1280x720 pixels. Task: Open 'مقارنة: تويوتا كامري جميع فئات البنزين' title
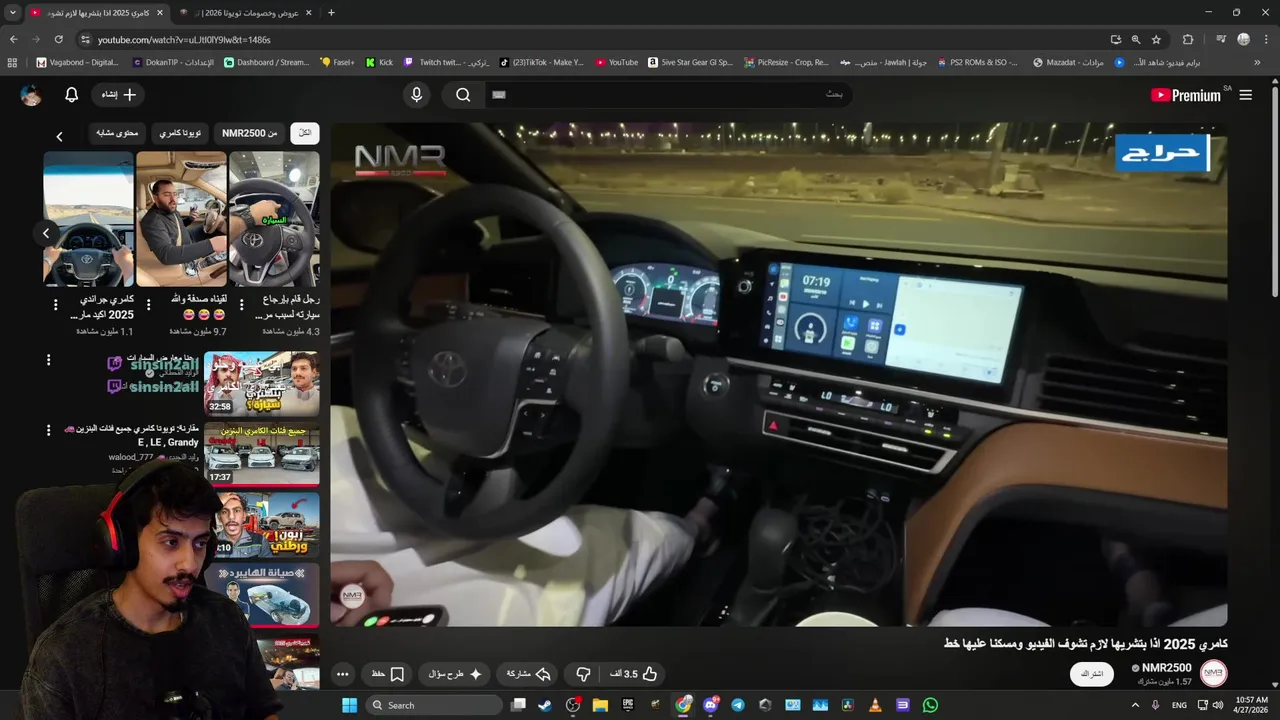pos(132,435)
